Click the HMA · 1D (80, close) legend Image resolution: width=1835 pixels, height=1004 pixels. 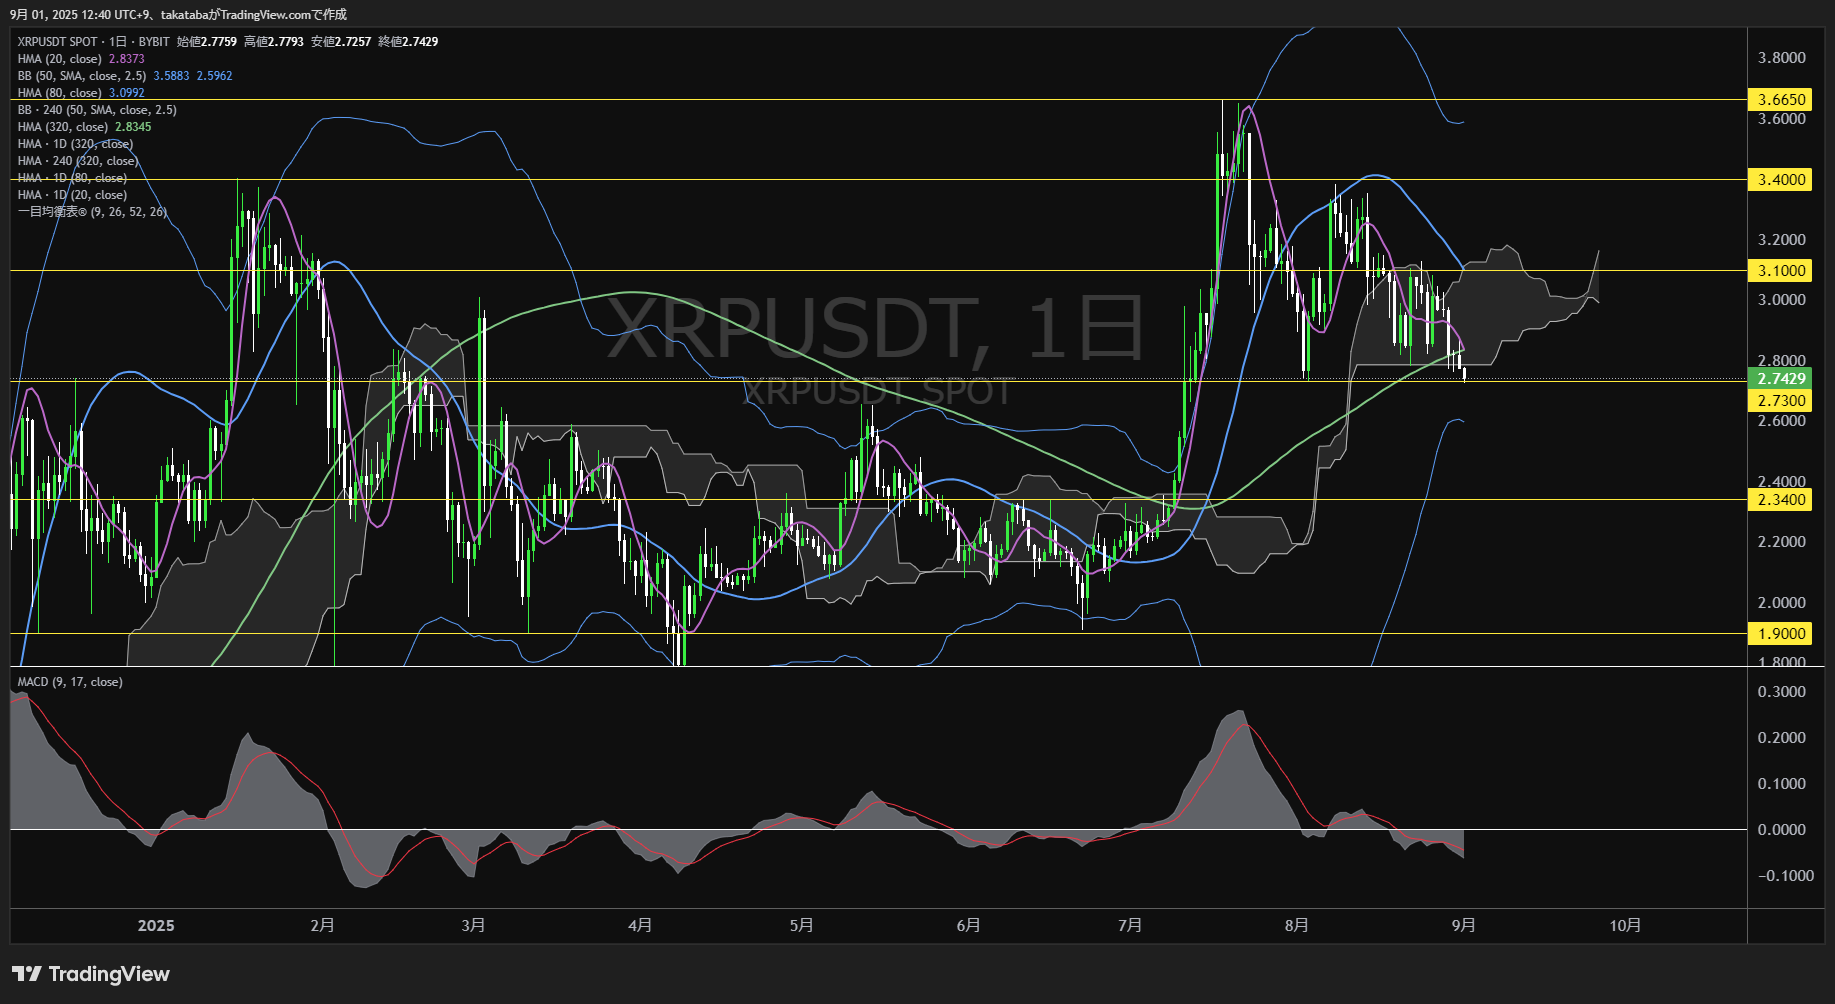click(72, 178)
